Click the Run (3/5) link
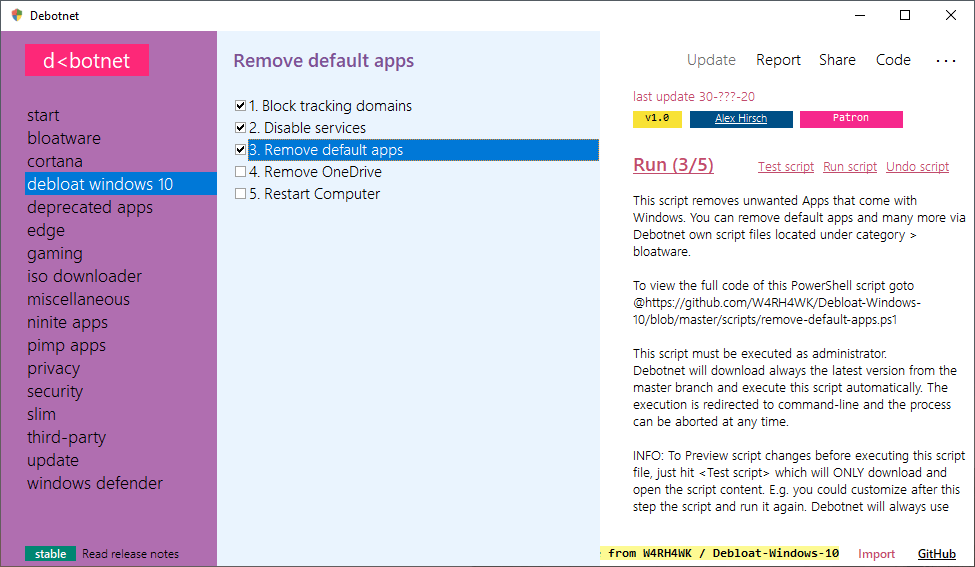This screenshot has height=567, width=975. (673, 165)
